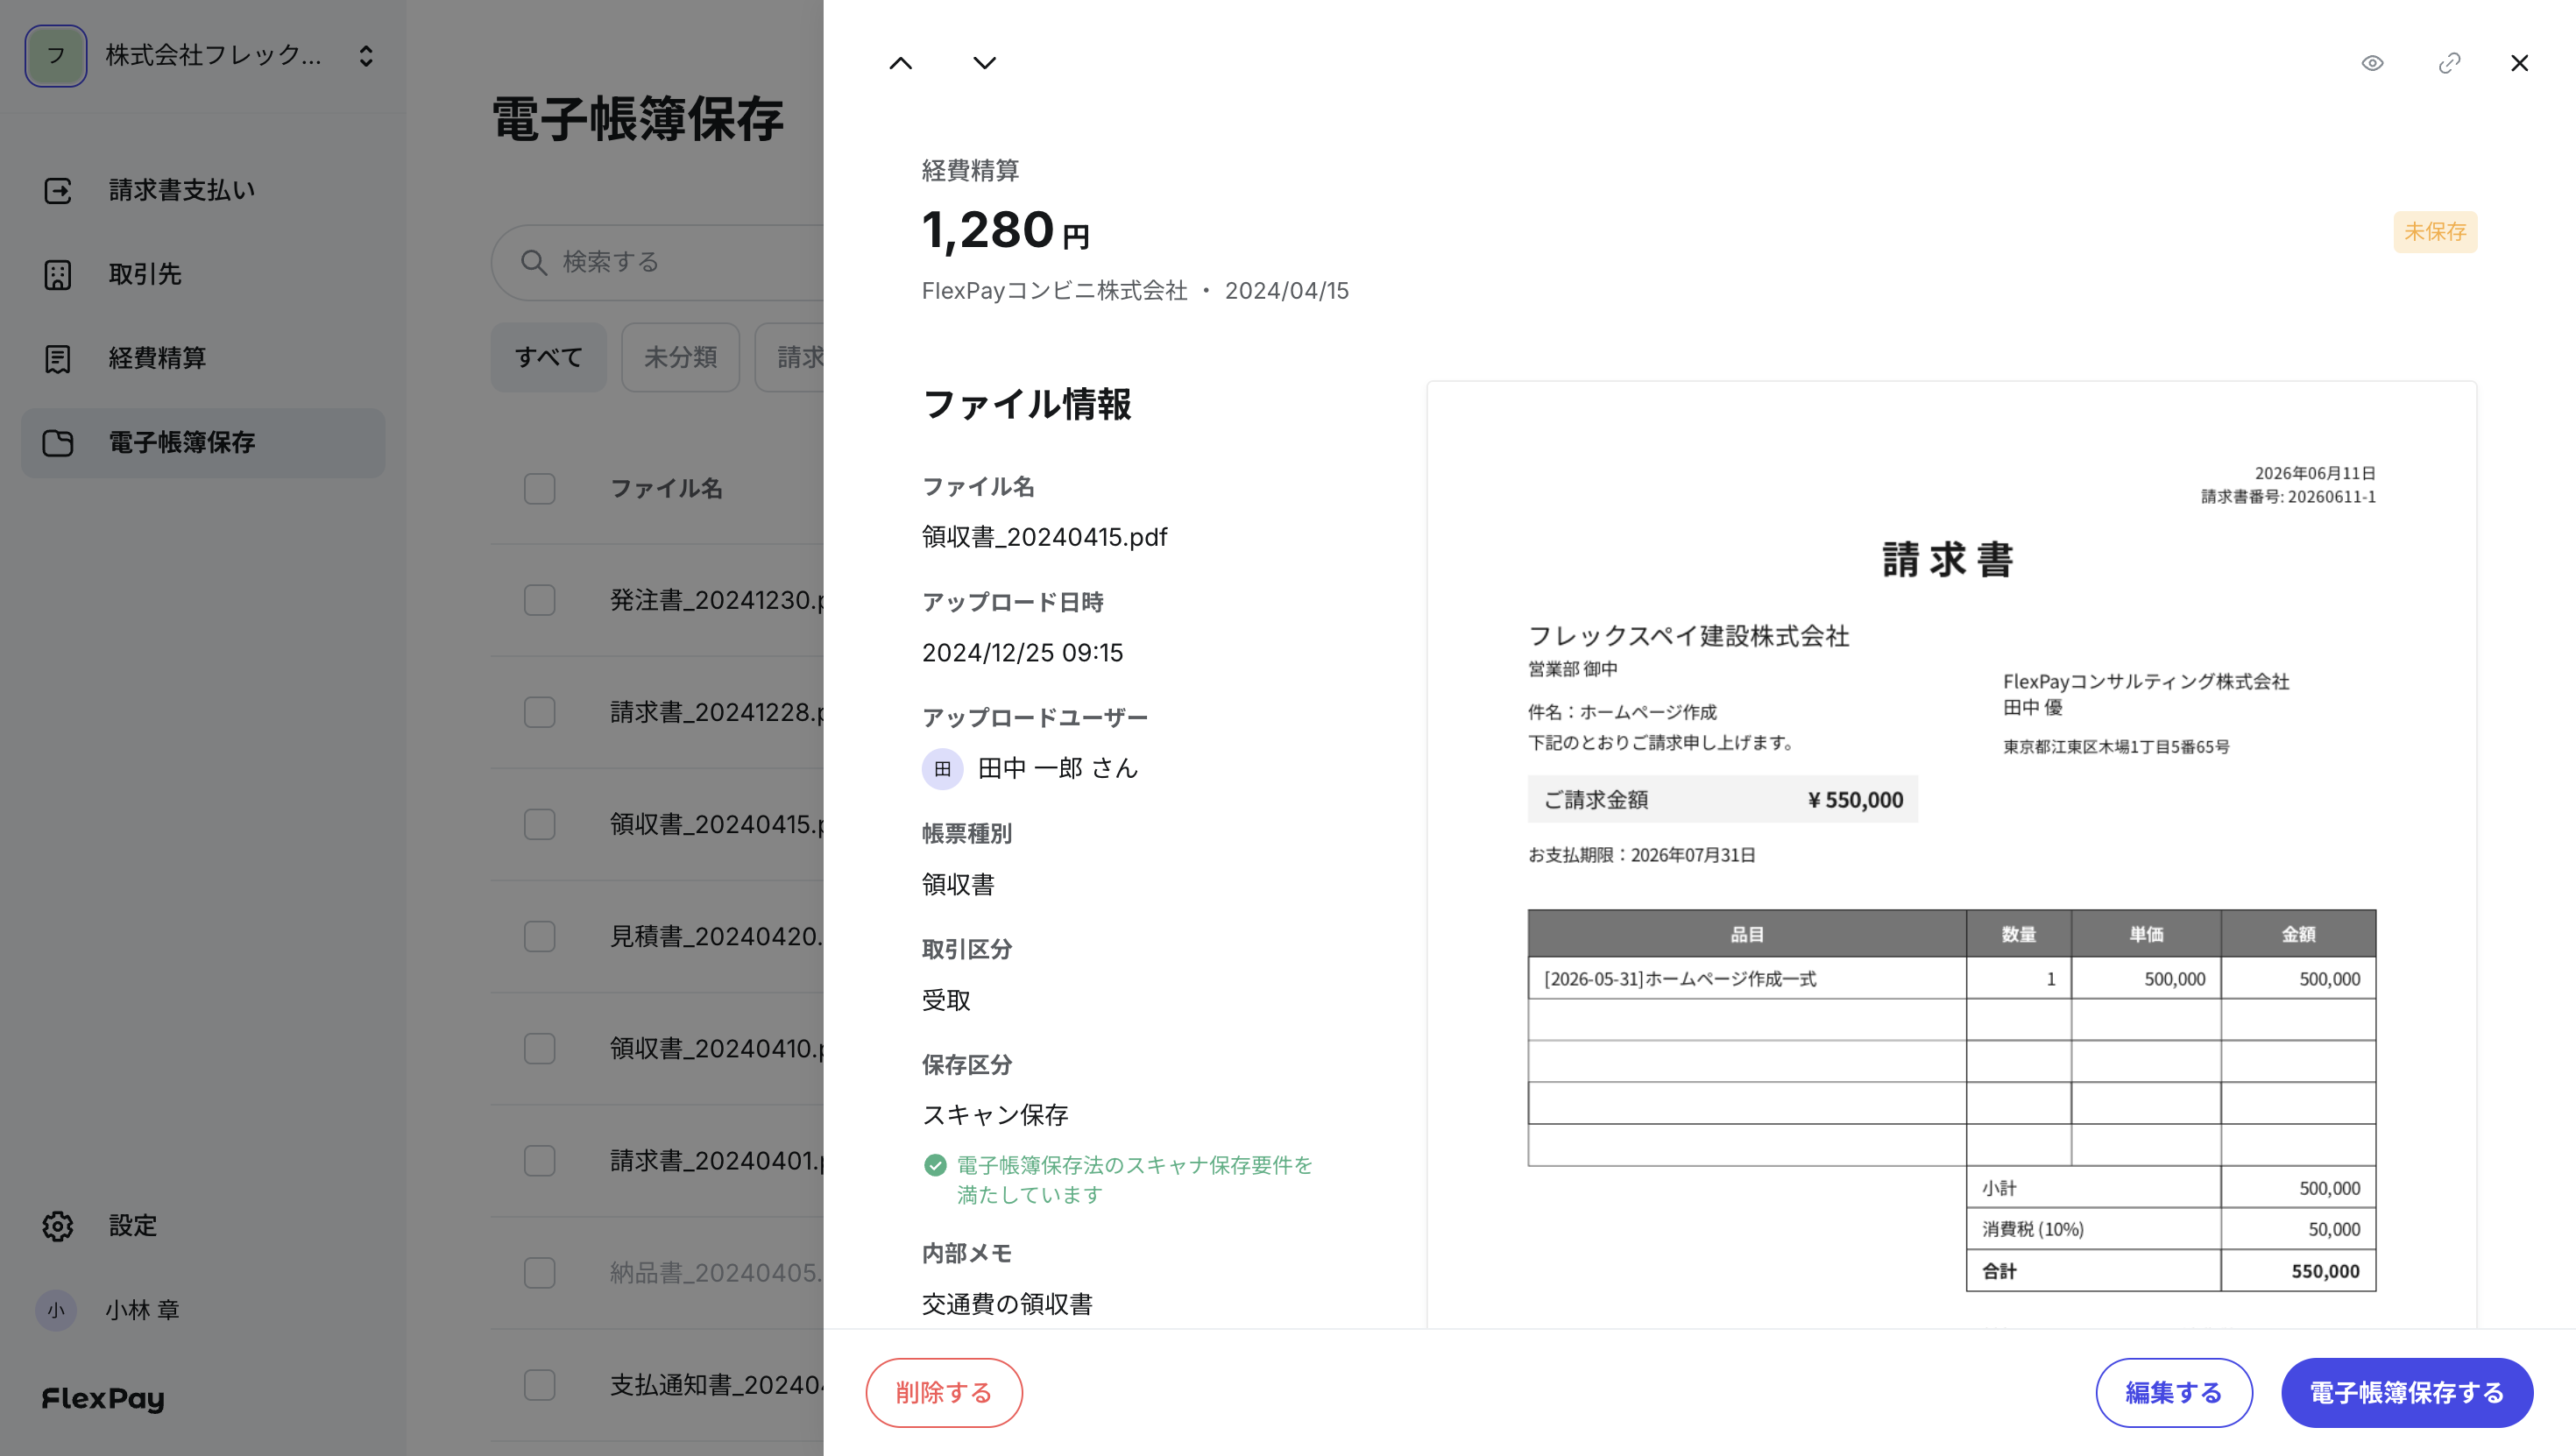2576x1456 pixels.
Task: Click the 請求書支払い sidebar icon
Action: pyautogui.click(x=58, y=190)
